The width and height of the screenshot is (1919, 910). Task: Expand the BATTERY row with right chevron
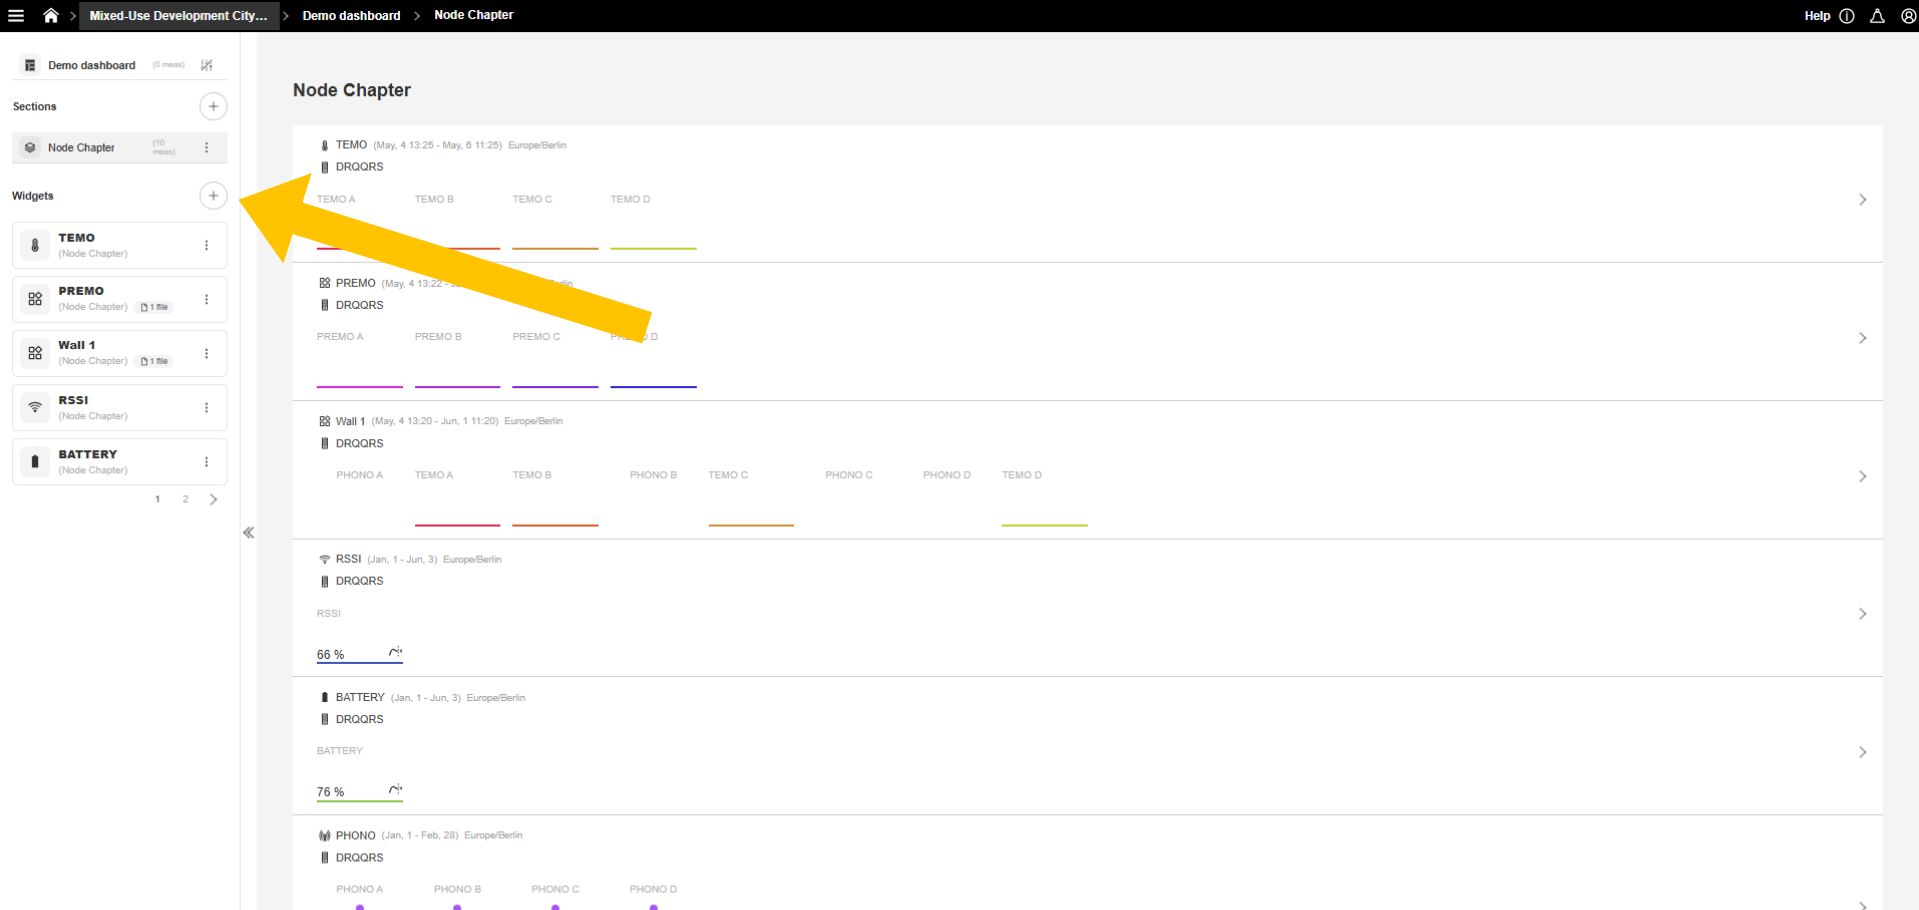click(x=1862, y=752)
